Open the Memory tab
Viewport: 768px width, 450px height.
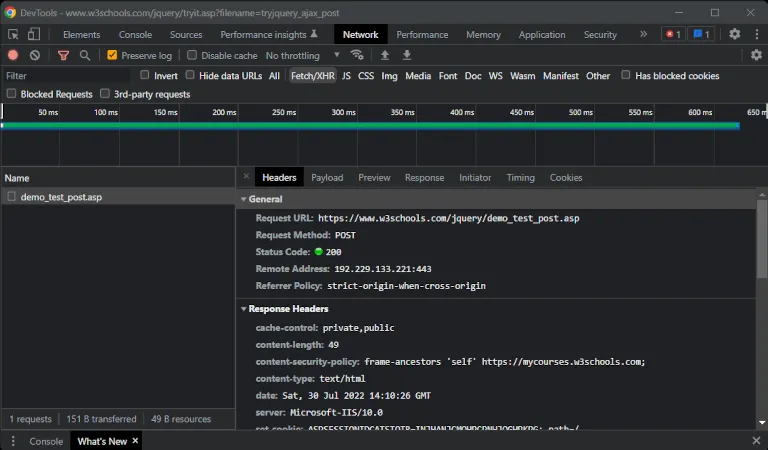(x=483, y=34)
